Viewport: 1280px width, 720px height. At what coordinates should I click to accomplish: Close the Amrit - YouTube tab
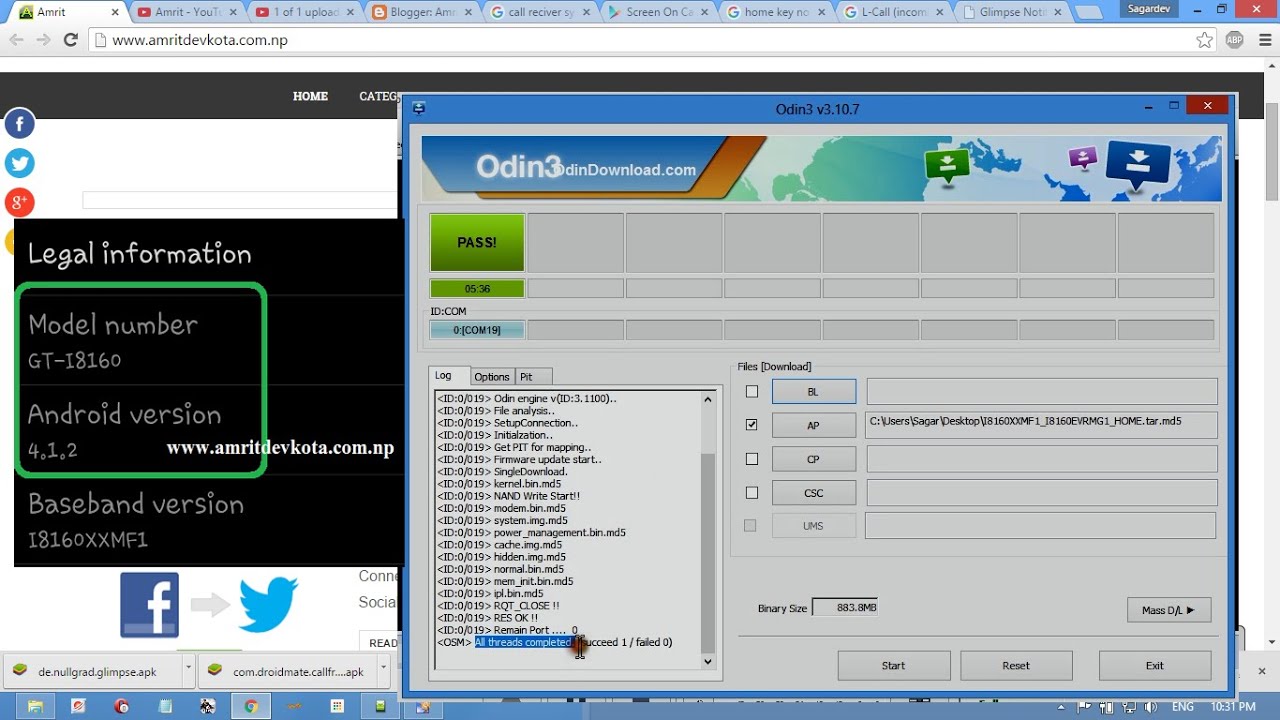[234, 12]
